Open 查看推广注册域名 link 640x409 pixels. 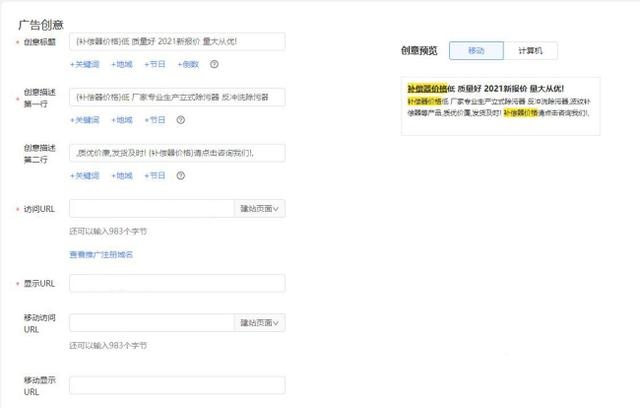pyautogui.click(x=101, y=254)
